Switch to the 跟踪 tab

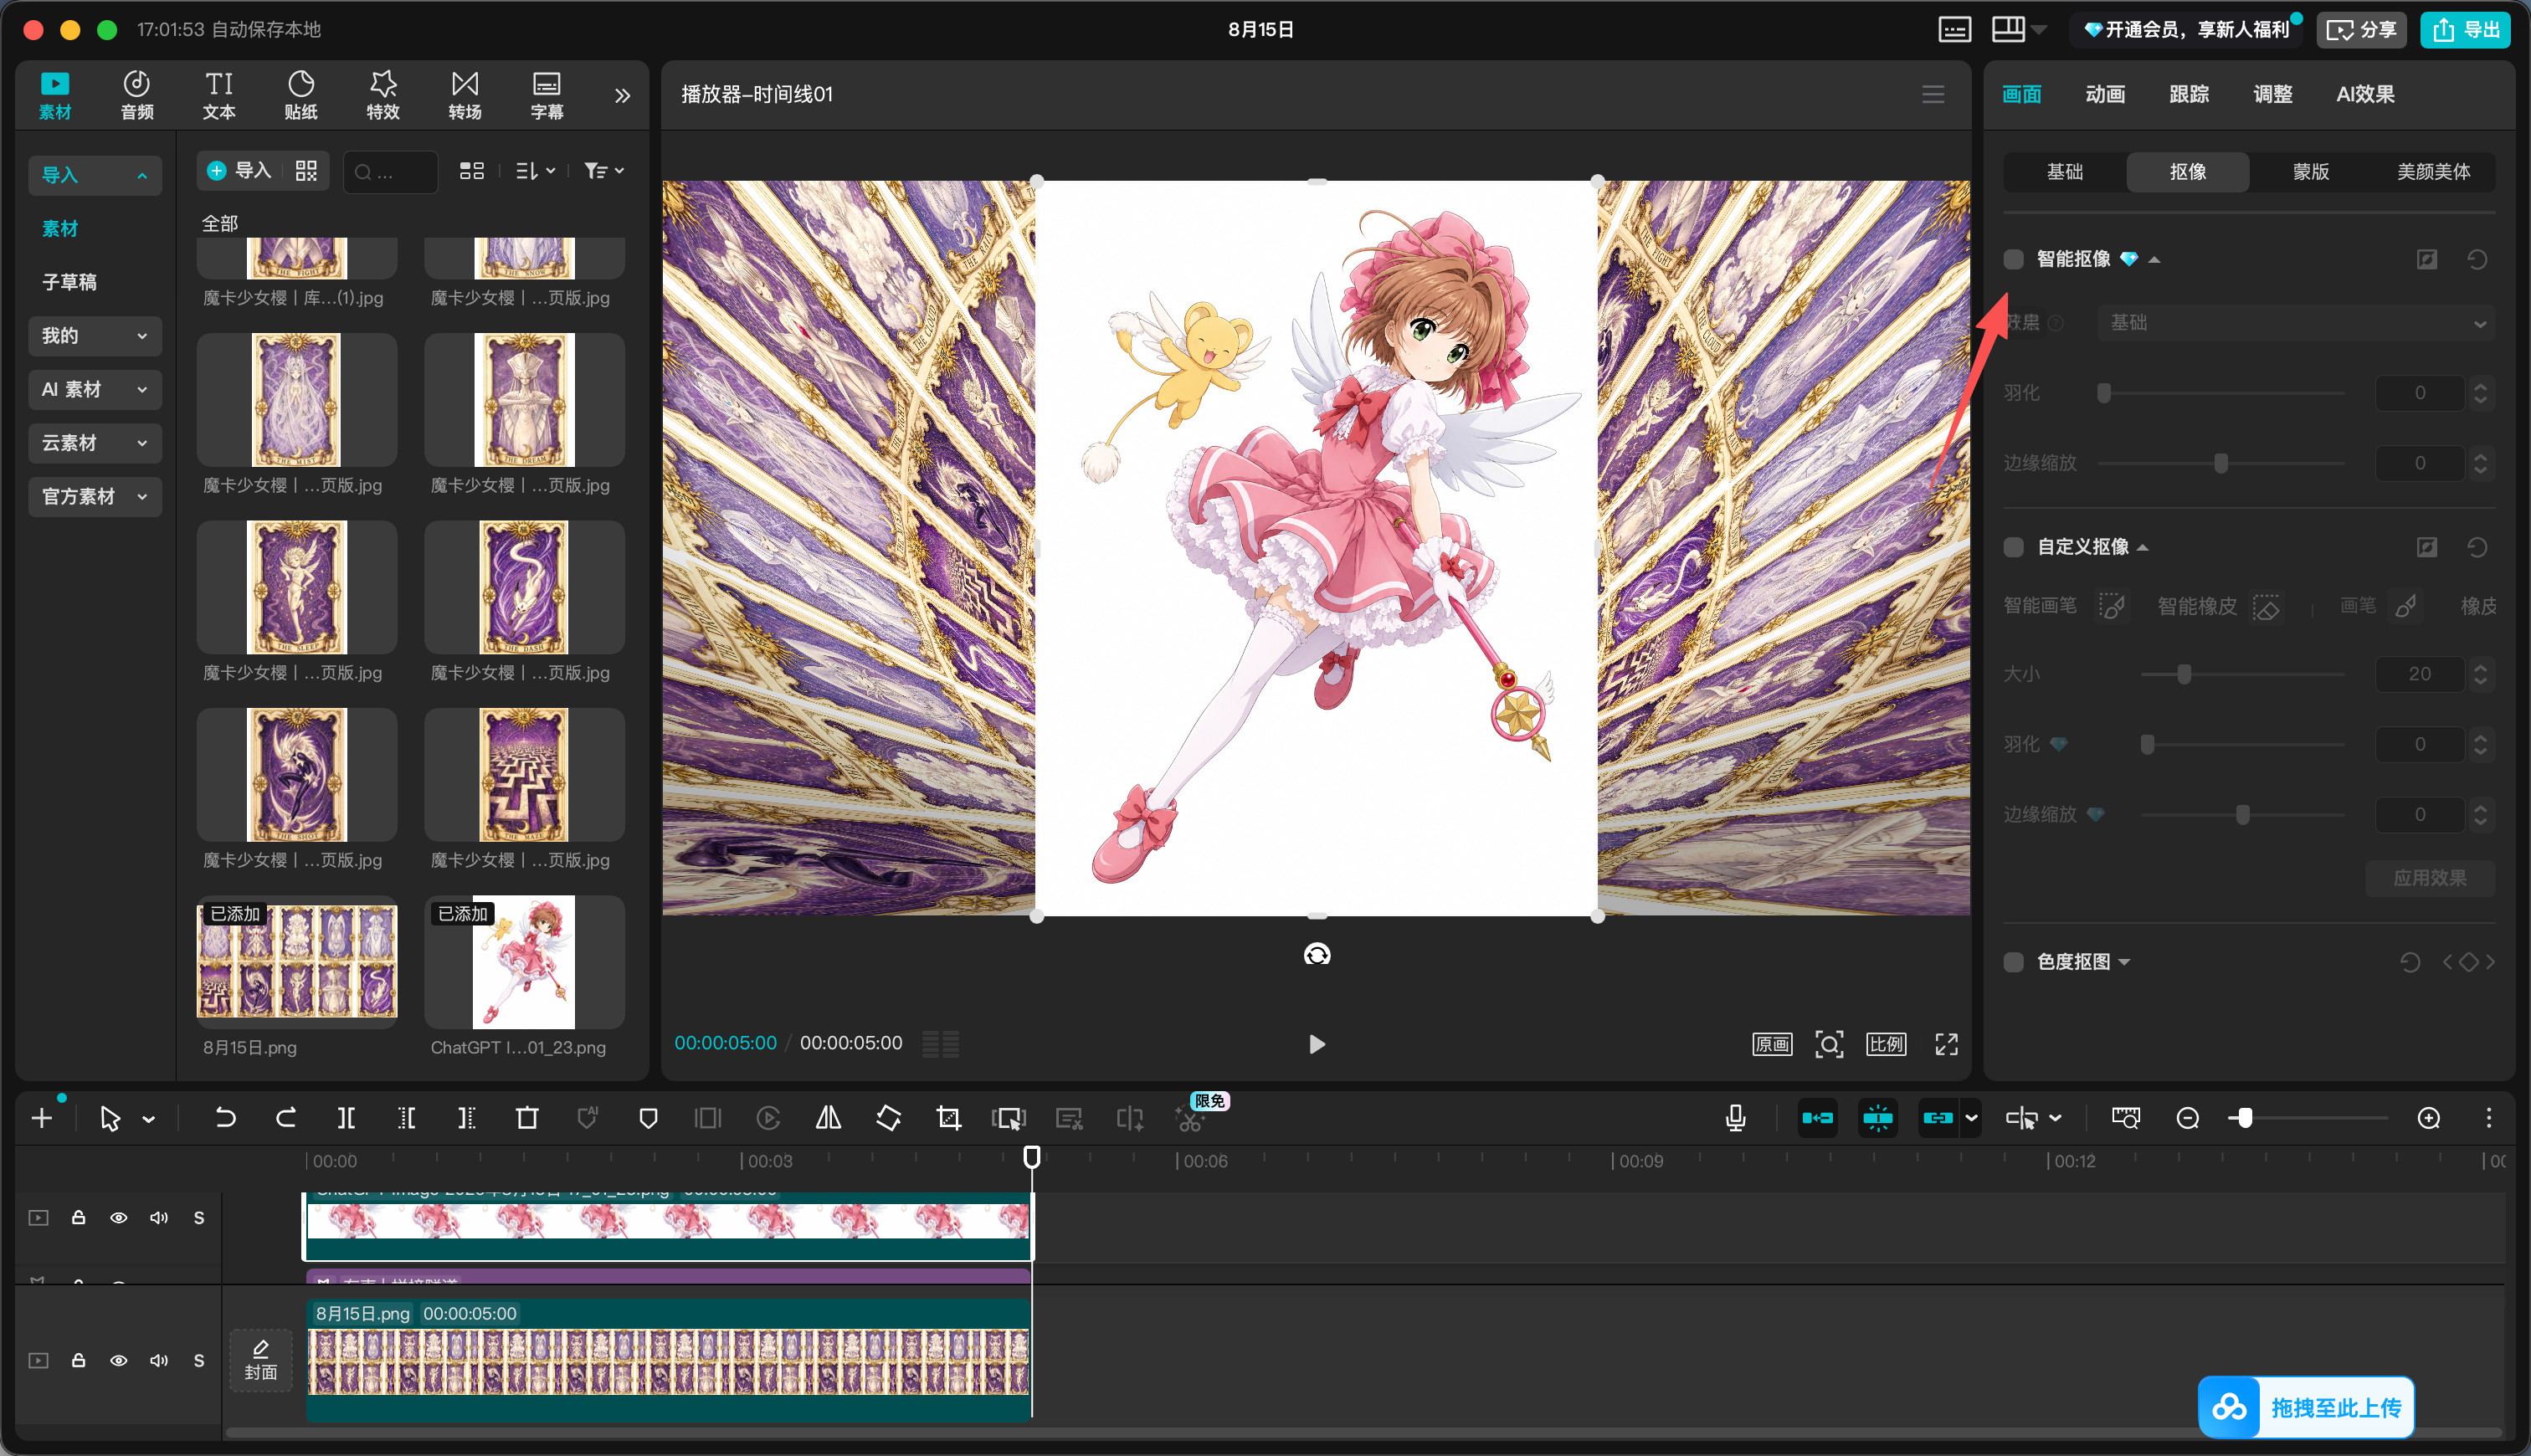point(2189,94)
